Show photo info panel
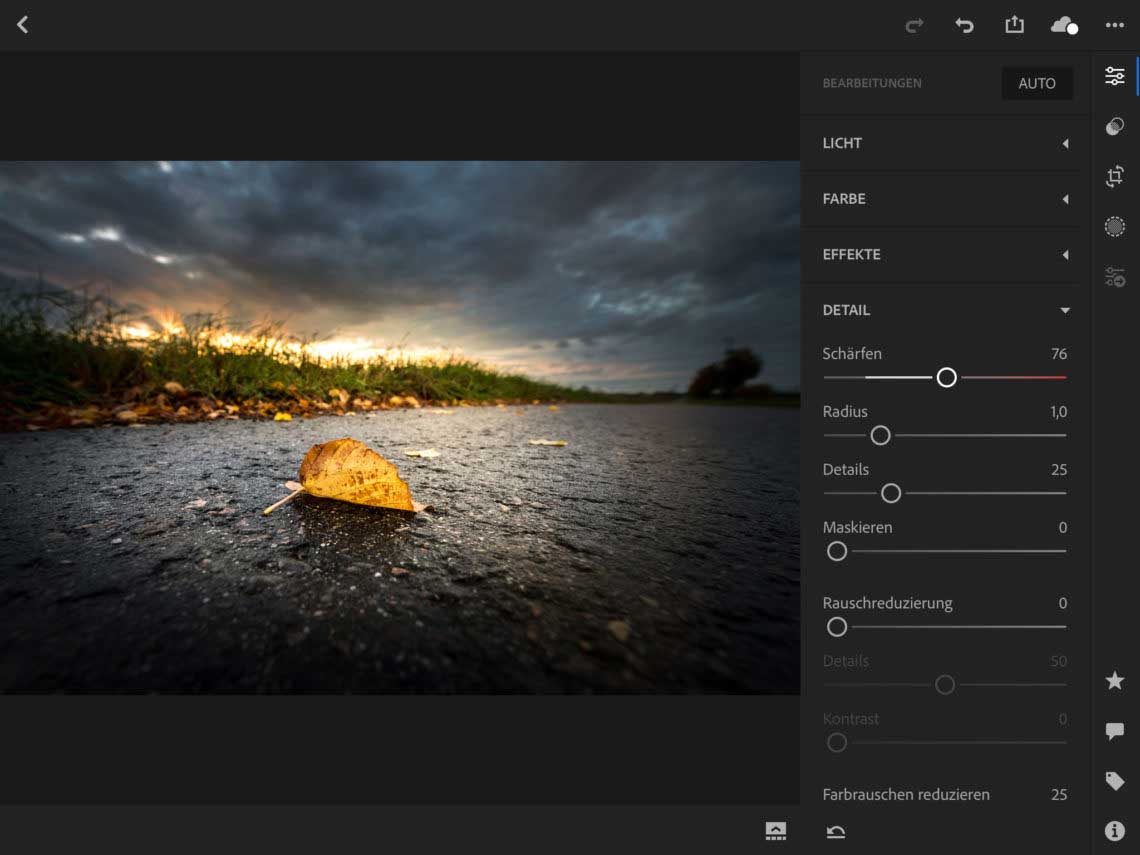The height and width of the screenshot is (855, 1140). click(1115, 831)
